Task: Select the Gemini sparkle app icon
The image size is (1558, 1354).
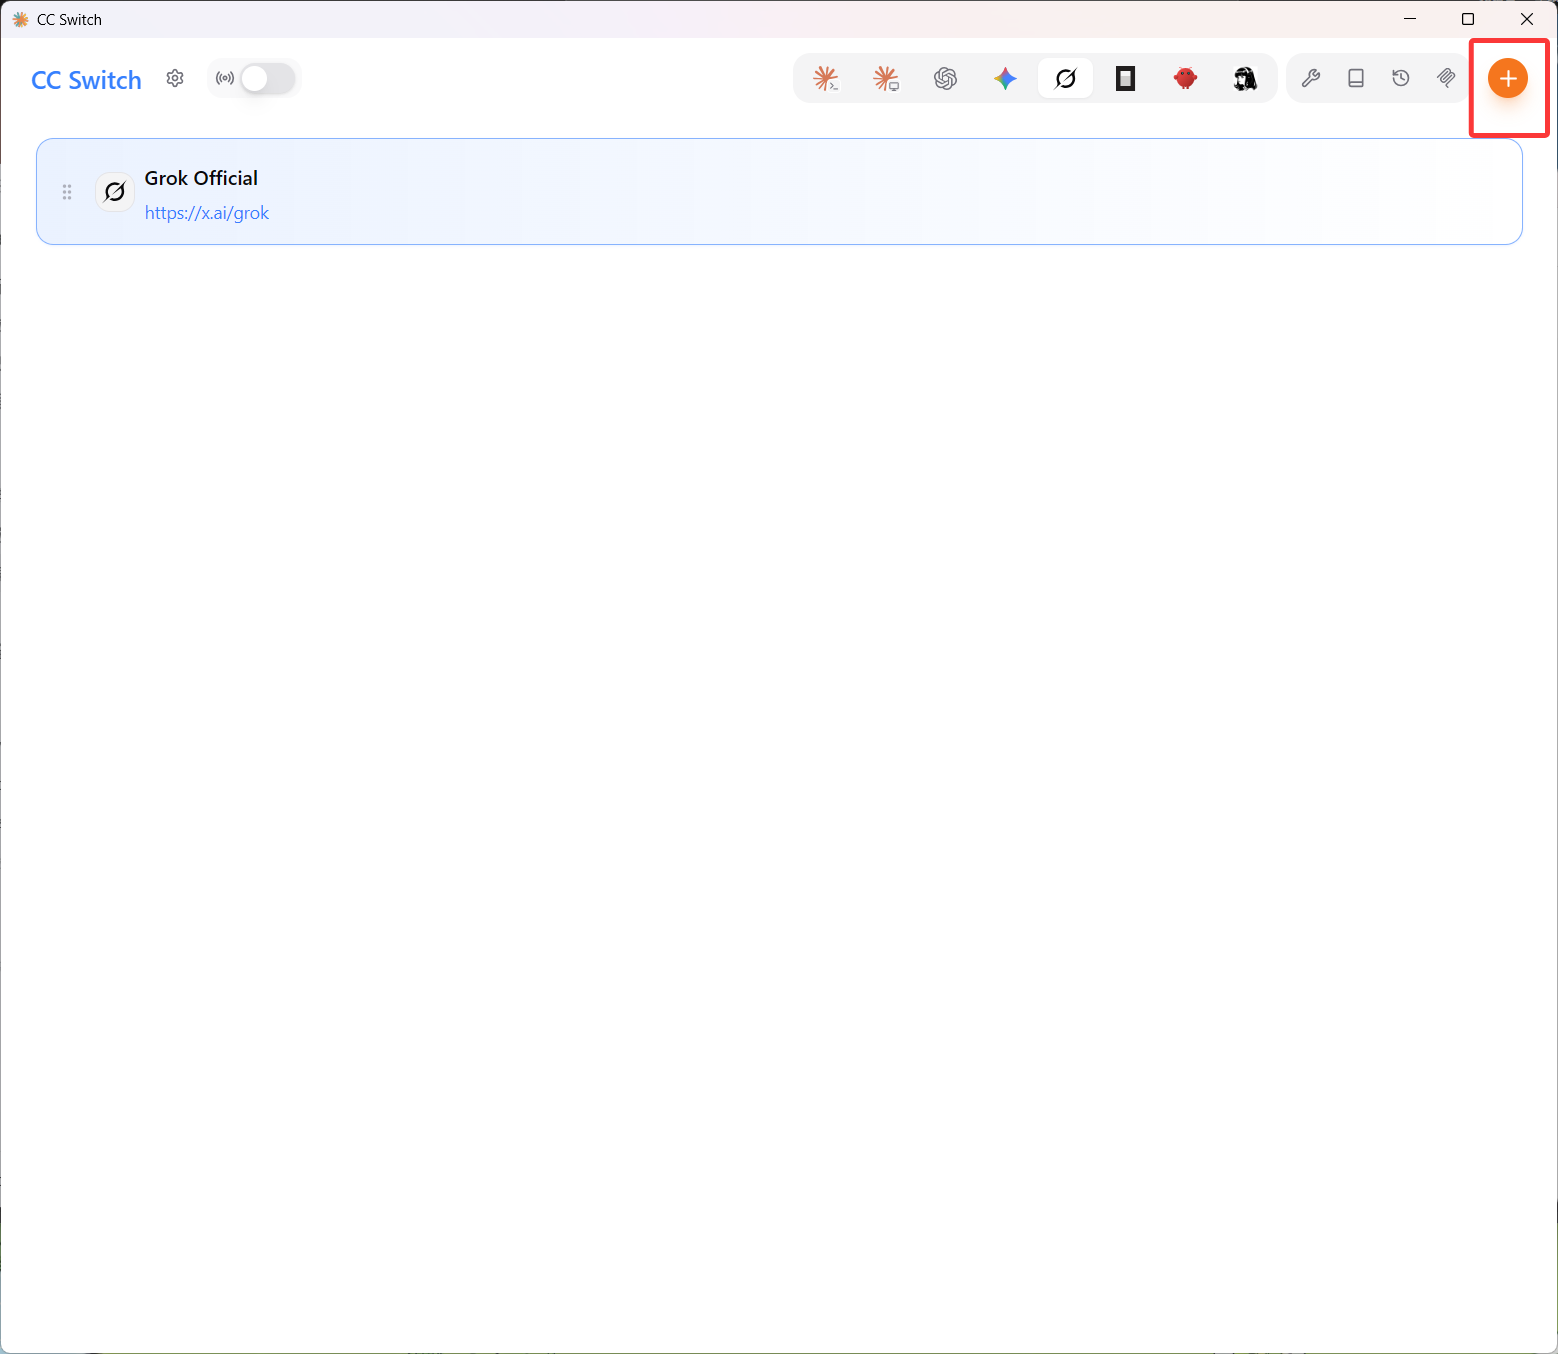Action: (x=1006, y=78)
